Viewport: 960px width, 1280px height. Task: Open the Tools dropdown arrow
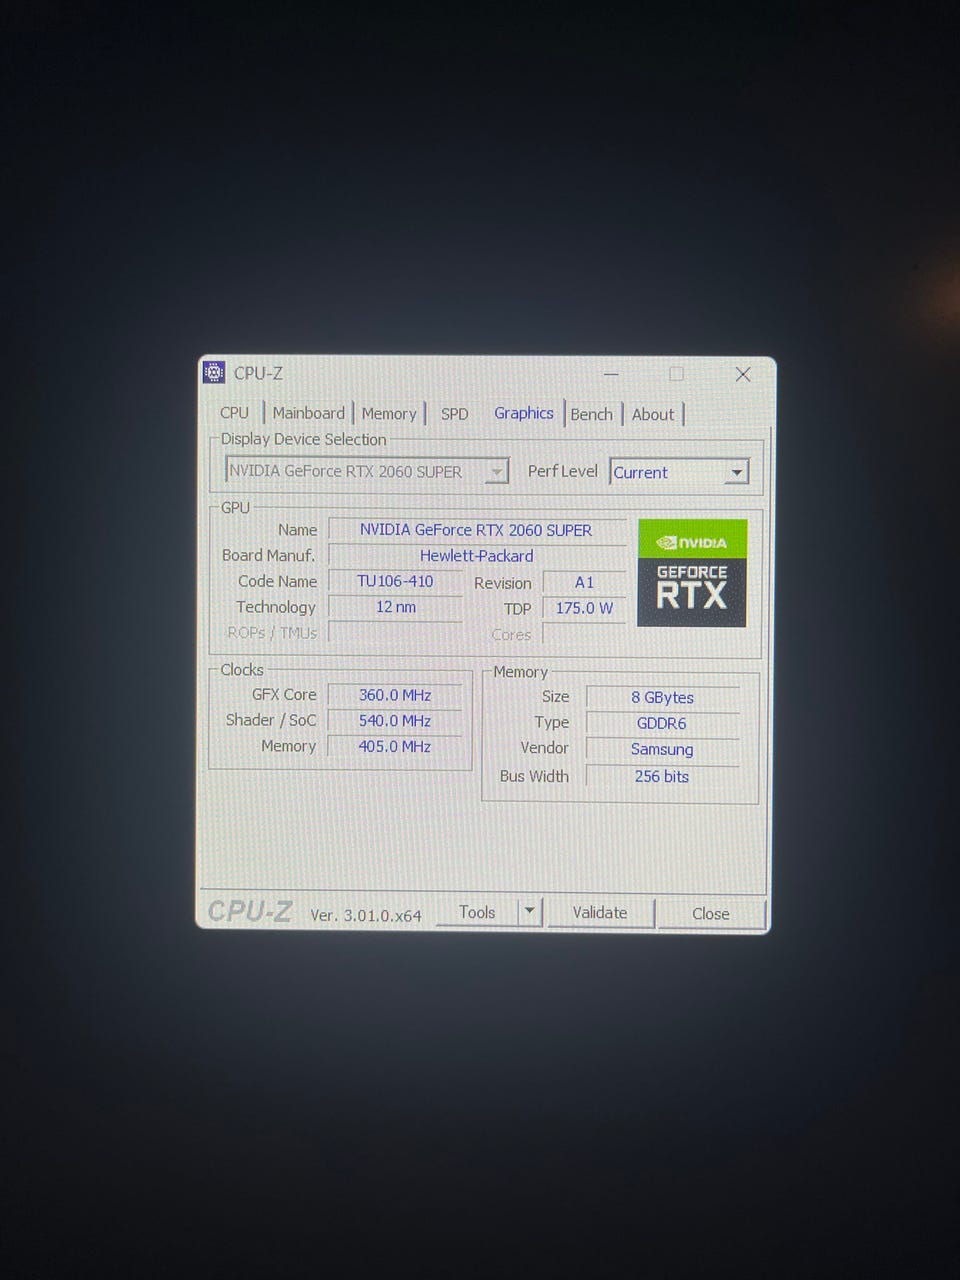point(530,912)
